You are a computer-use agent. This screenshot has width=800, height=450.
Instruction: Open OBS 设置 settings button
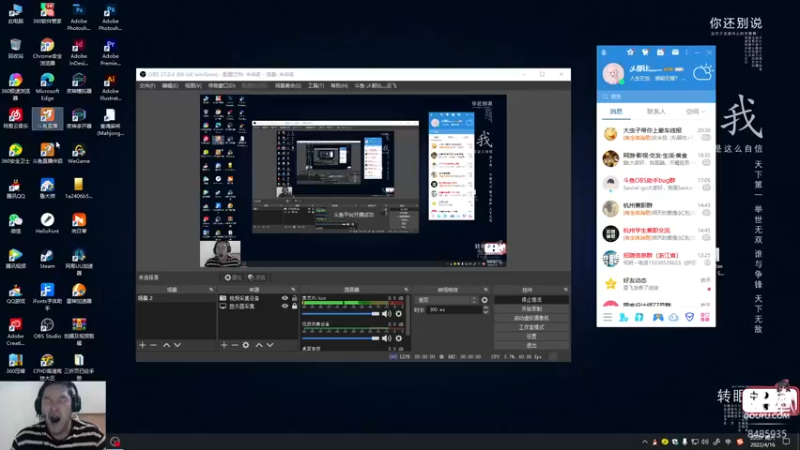point(531,336)
